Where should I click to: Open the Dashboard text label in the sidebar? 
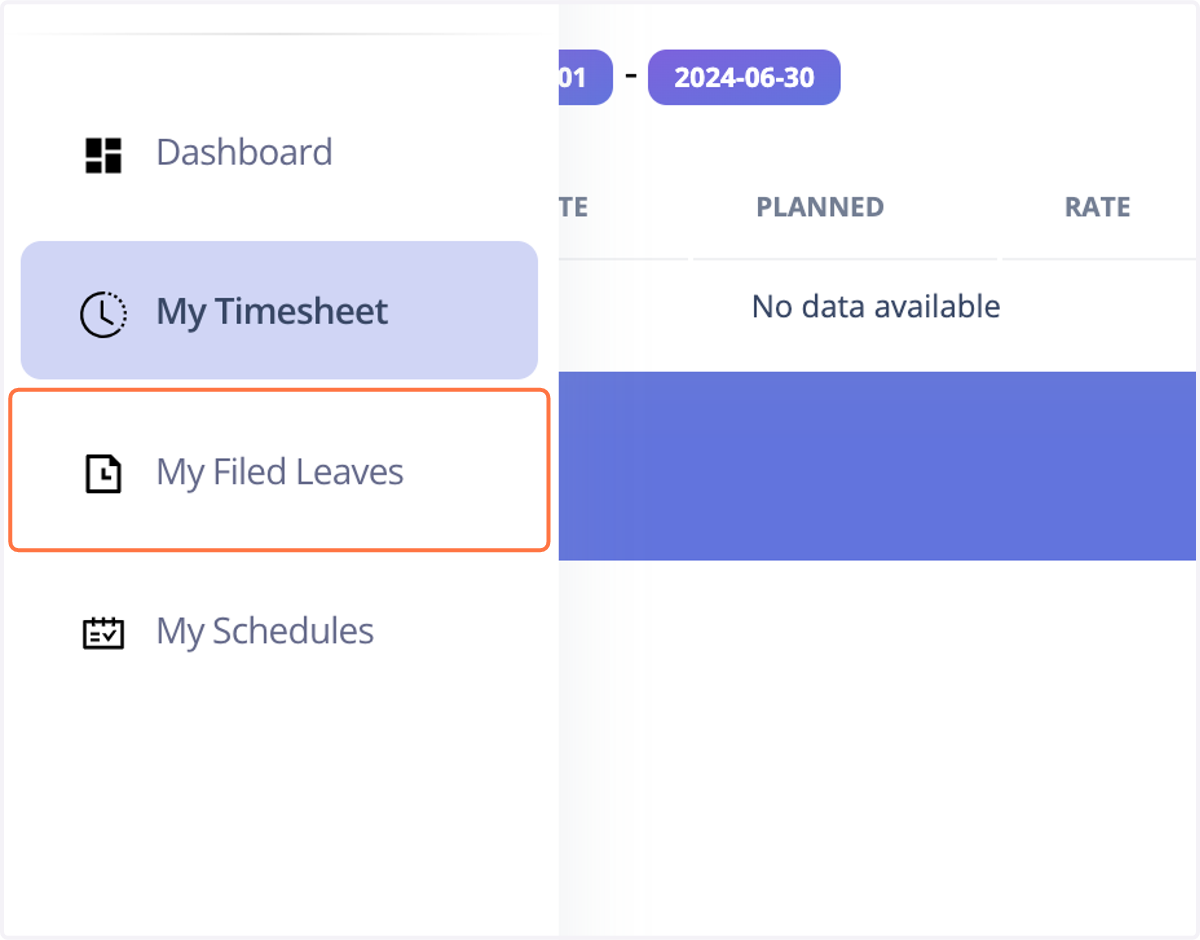coord(244,152)
